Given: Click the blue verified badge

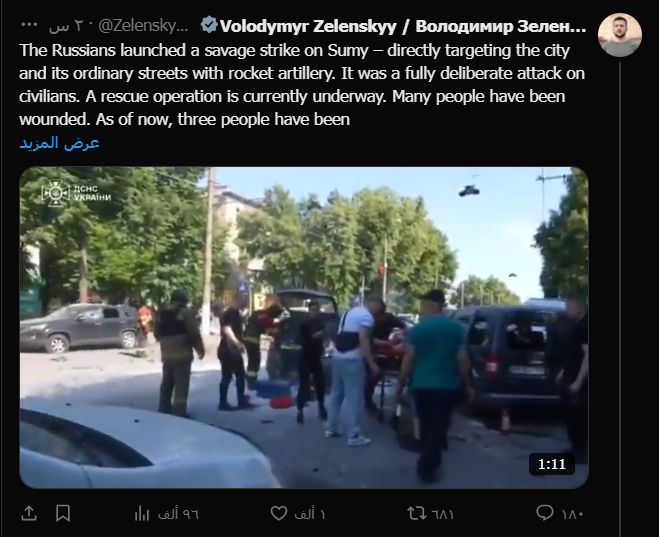Looking at the screenshot, I should point(209,25).
